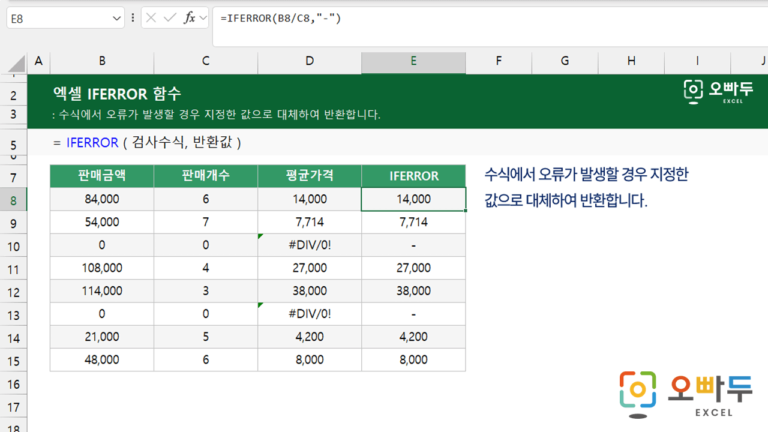Screen dimensions: 768x432
Task: Select 평균가격 cell 38,000 in row 12
Action: click(310, 291)
